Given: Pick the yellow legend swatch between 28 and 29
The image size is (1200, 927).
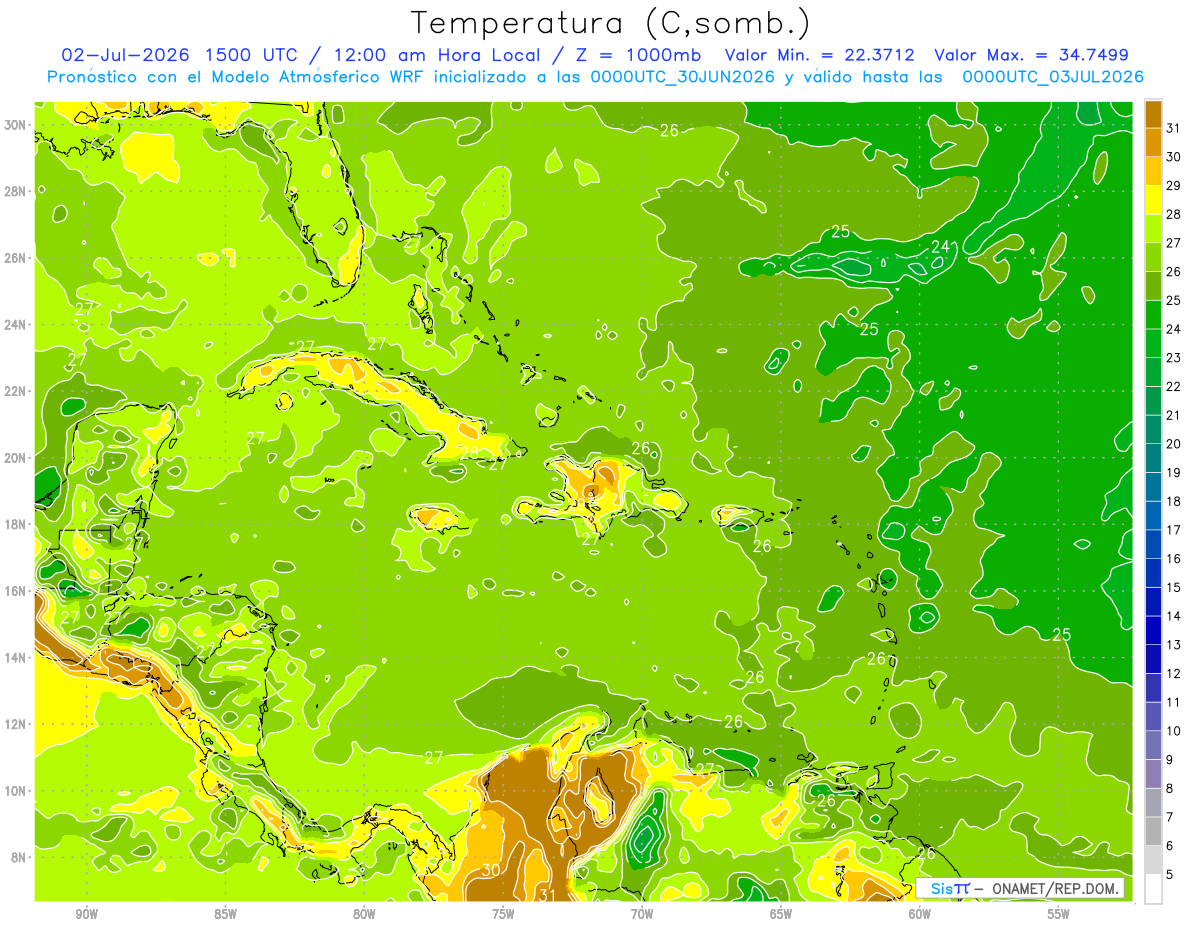Looking at the screenshot, I should 1153,200.
